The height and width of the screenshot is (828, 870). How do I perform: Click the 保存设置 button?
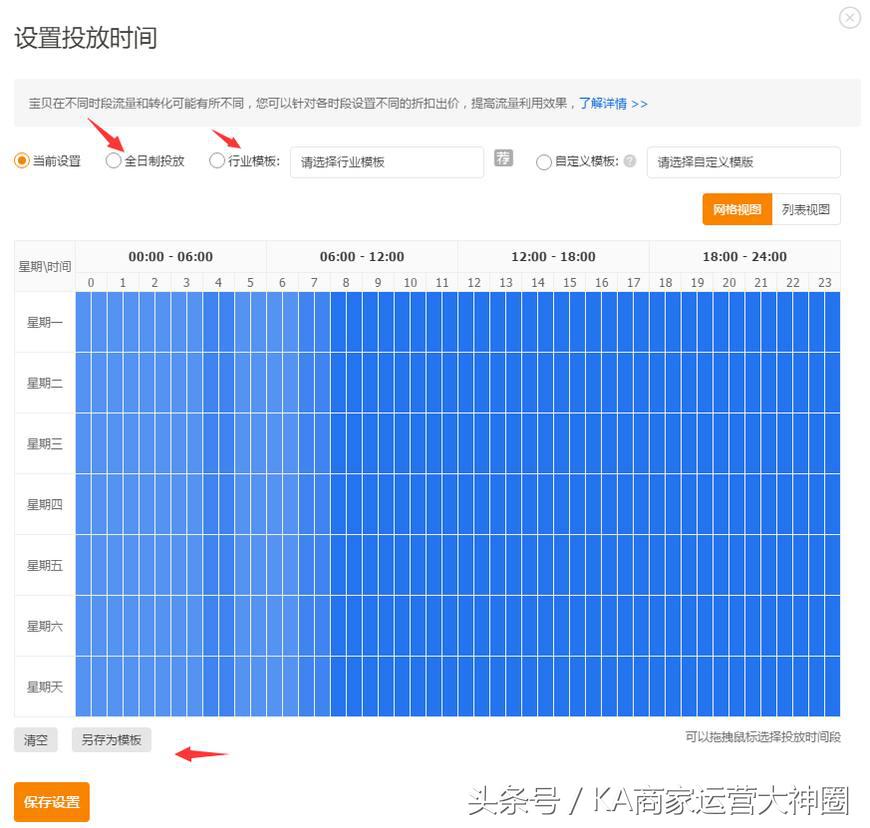click(x=50, y=802)
